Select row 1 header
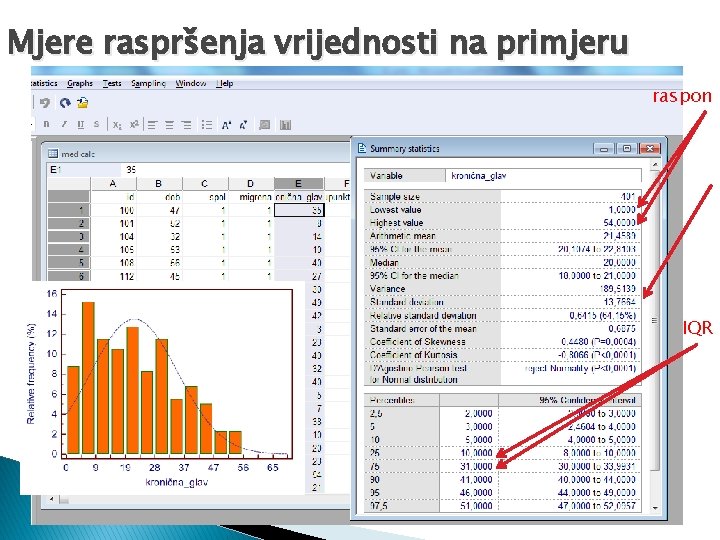The width and height of the screenshot is (720, 540). [69, 210]
